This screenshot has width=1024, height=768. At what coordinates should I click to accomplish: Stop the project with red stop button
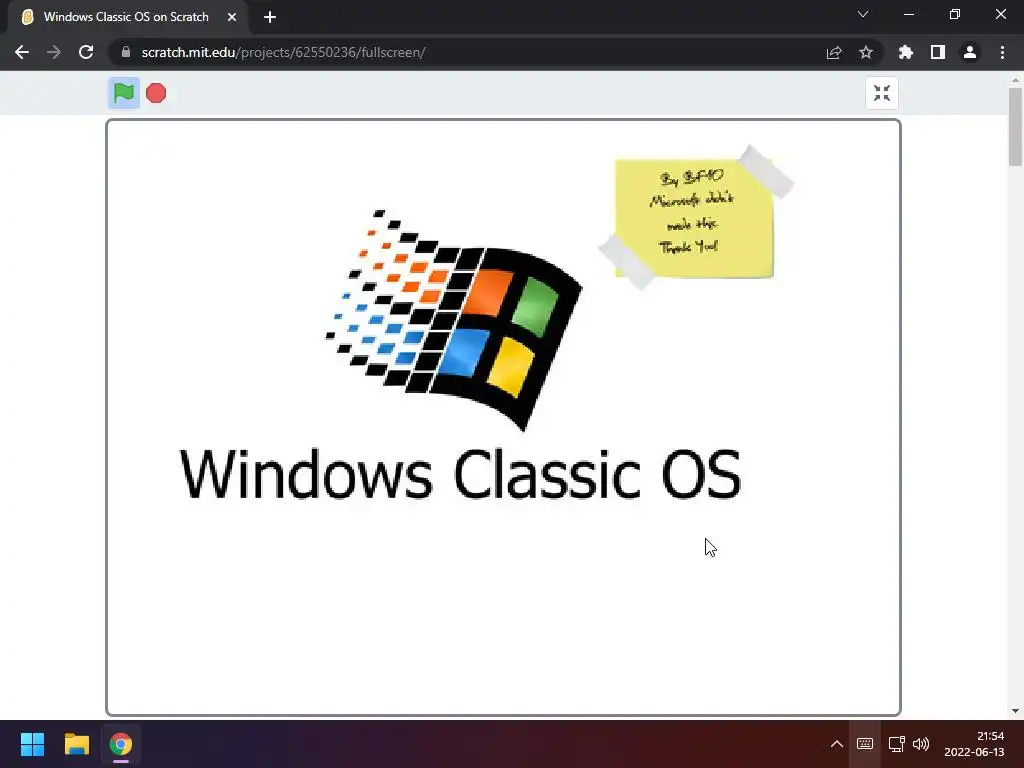point(156,93)
